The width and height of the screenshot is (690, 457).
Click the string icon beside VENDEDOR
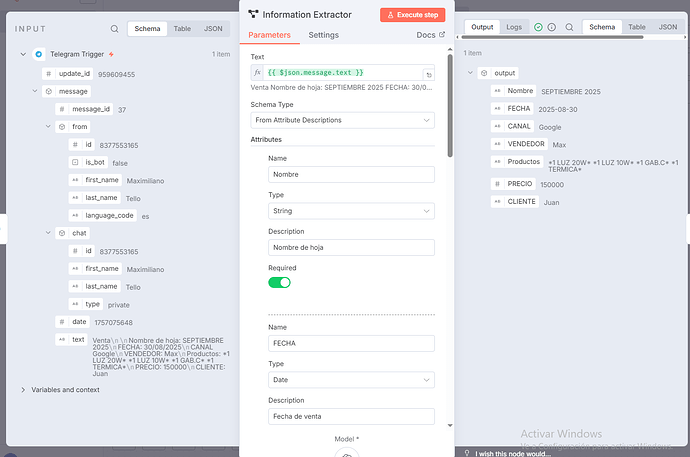(x=497, y=144)
